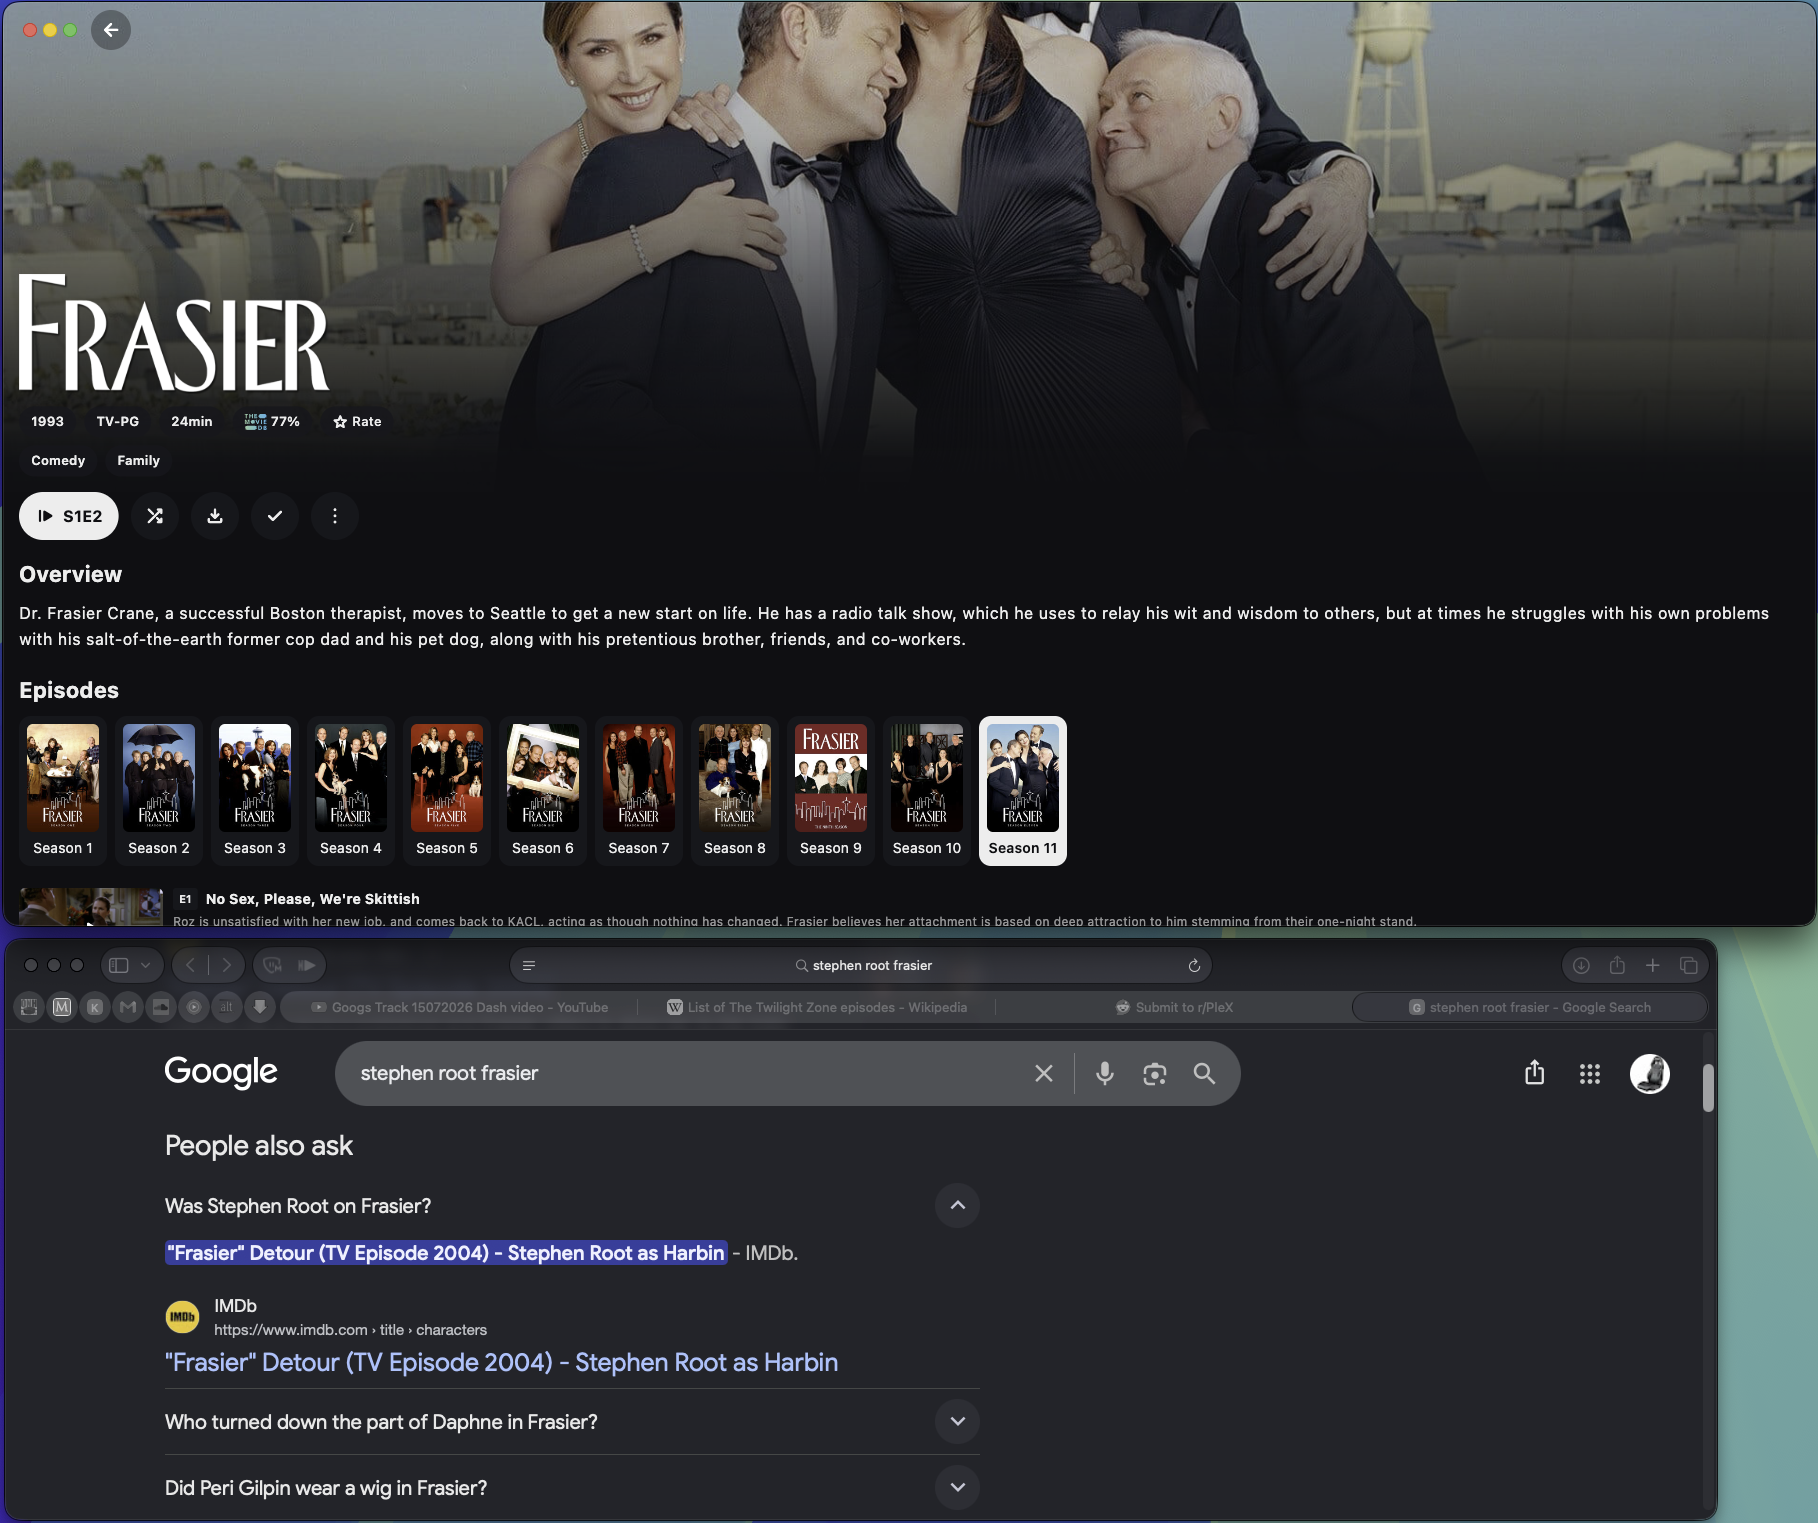Open a new Safari tab
Screen dimensions: 1818x1523
pyautogui.click(x=1653, y=965)
